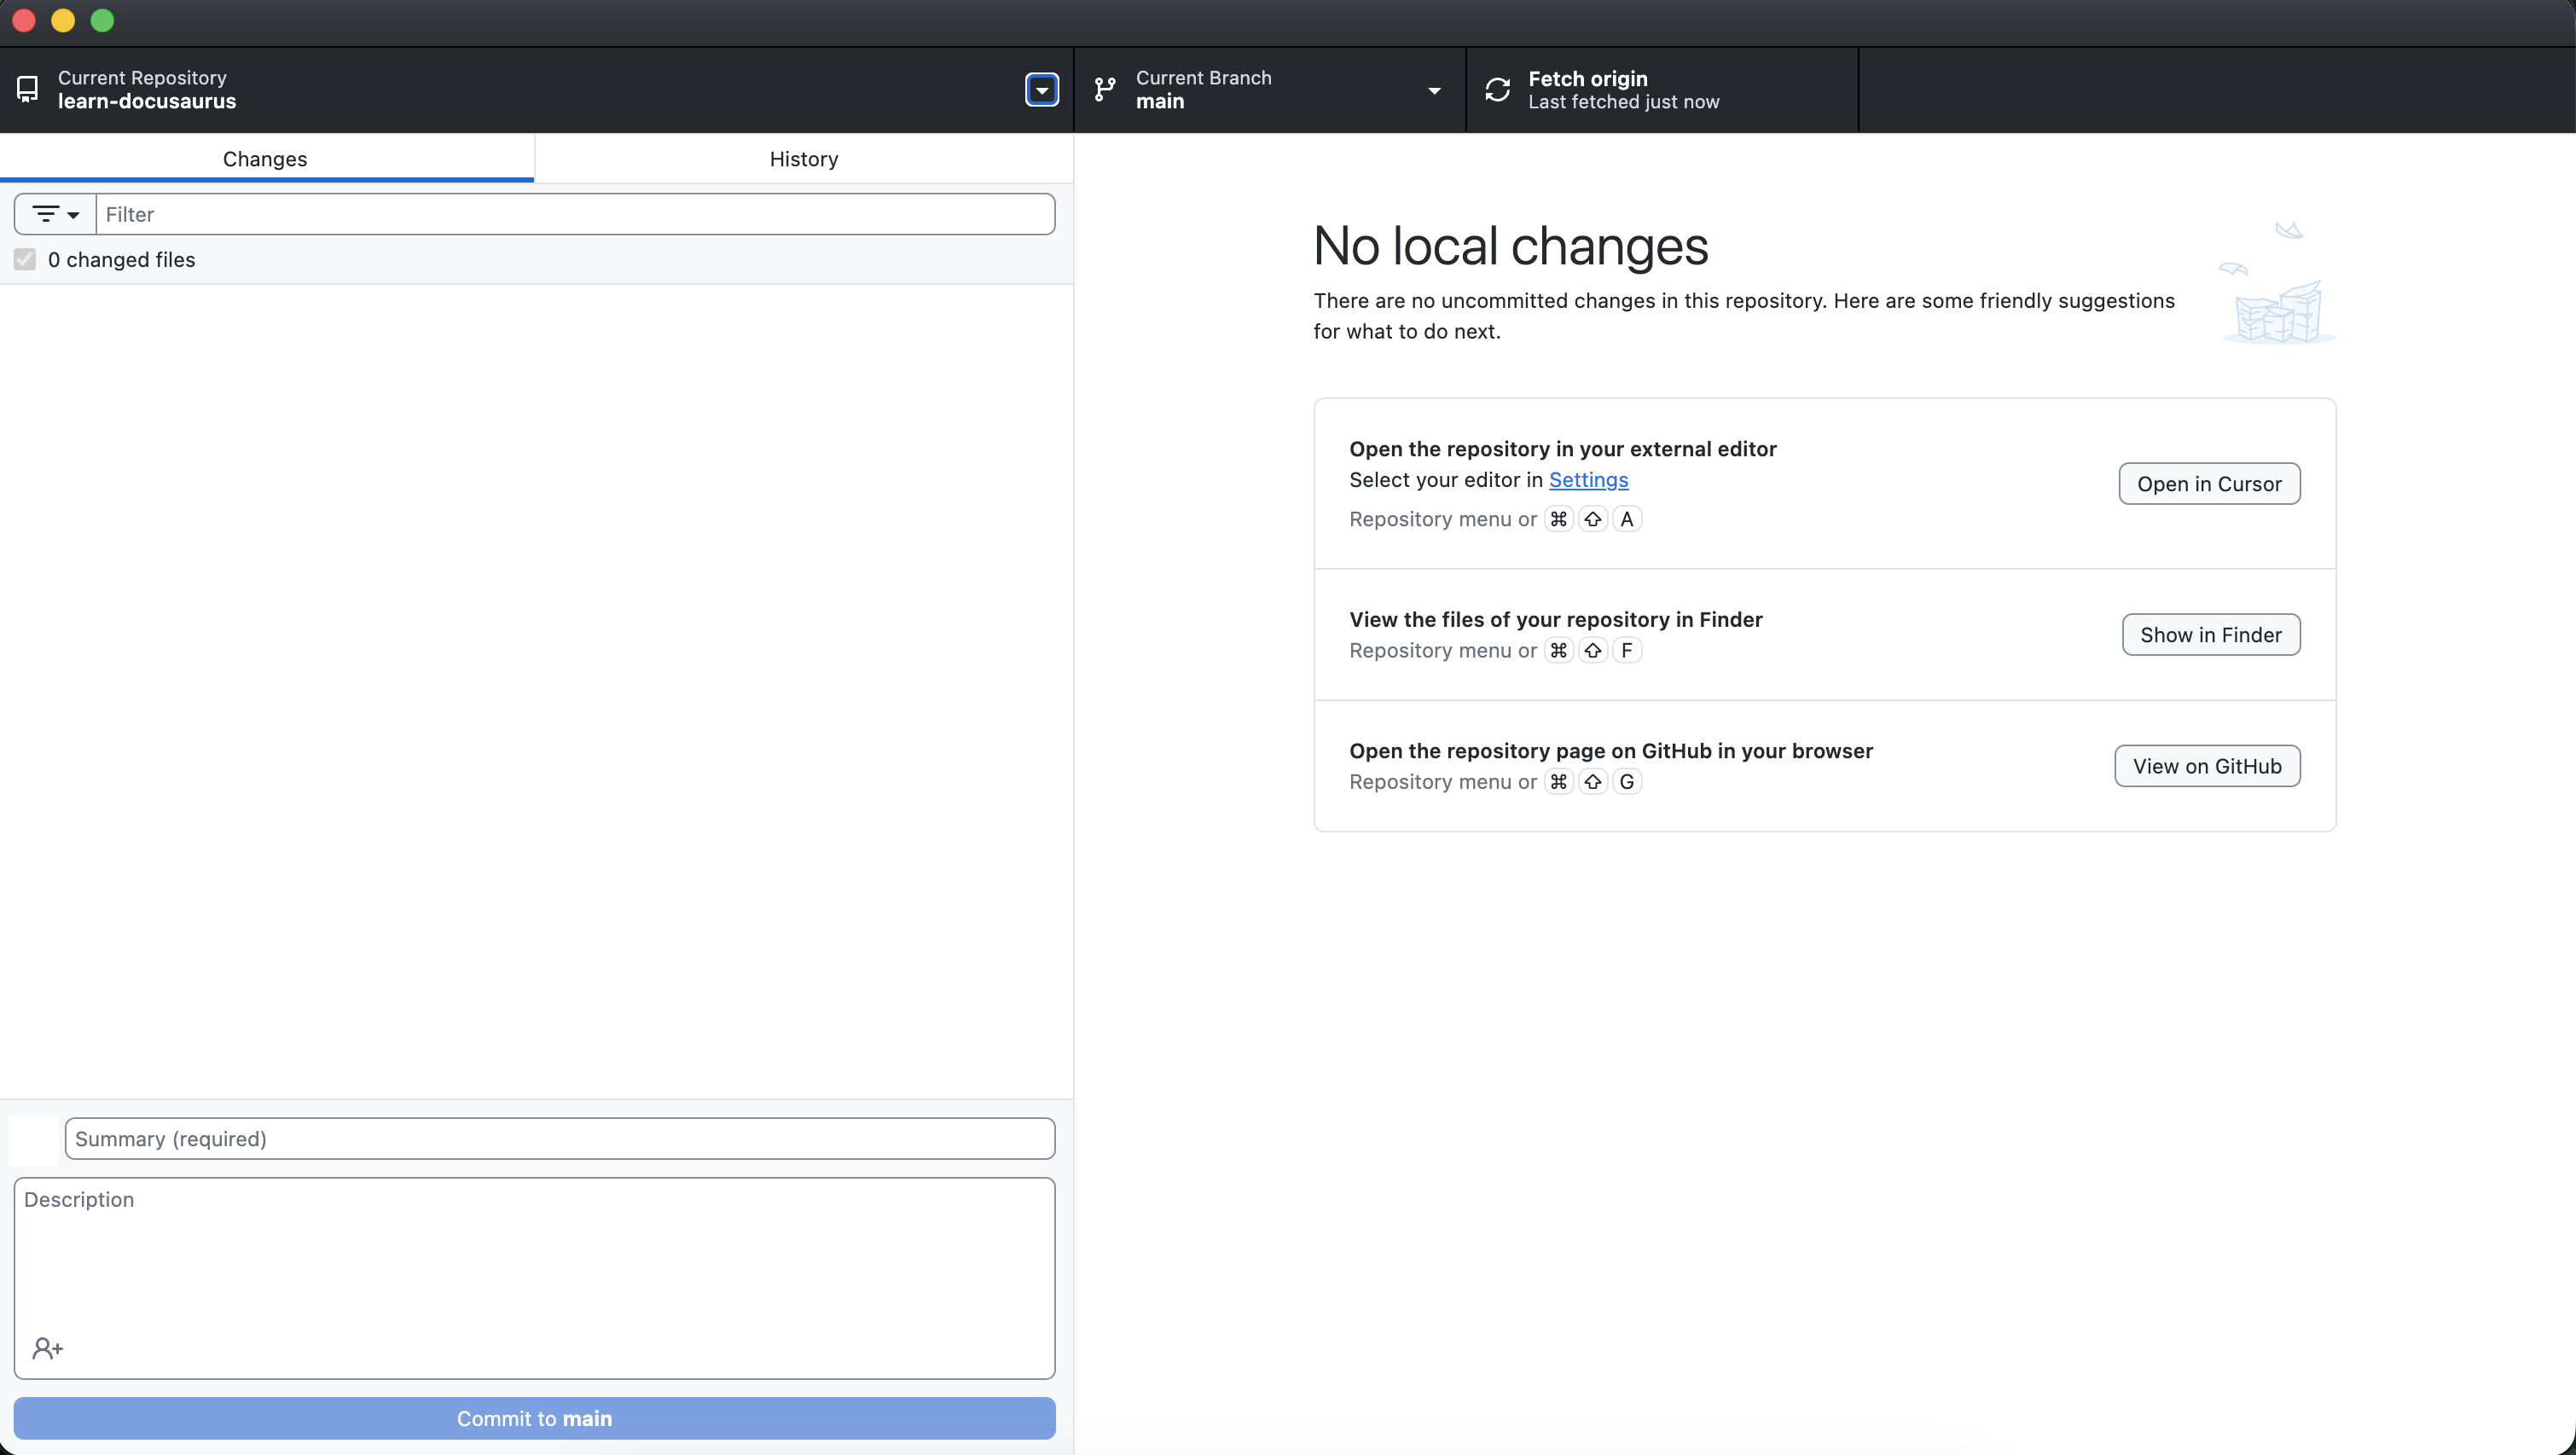Open the Settings link for editor selection
2576x1455 pixels.
(x=1588, y=480)
